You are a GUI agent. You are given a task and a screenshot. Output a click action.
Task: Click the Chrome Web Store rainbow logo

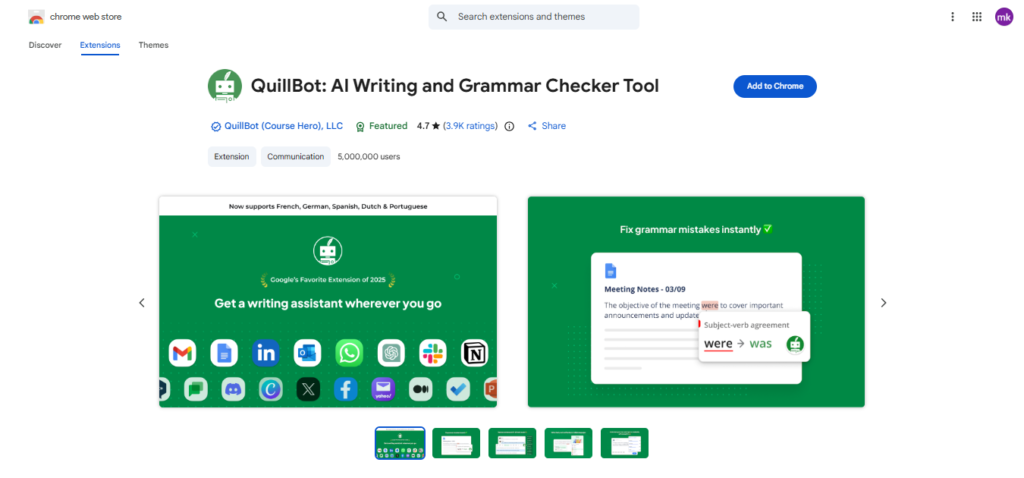(36, 17)
